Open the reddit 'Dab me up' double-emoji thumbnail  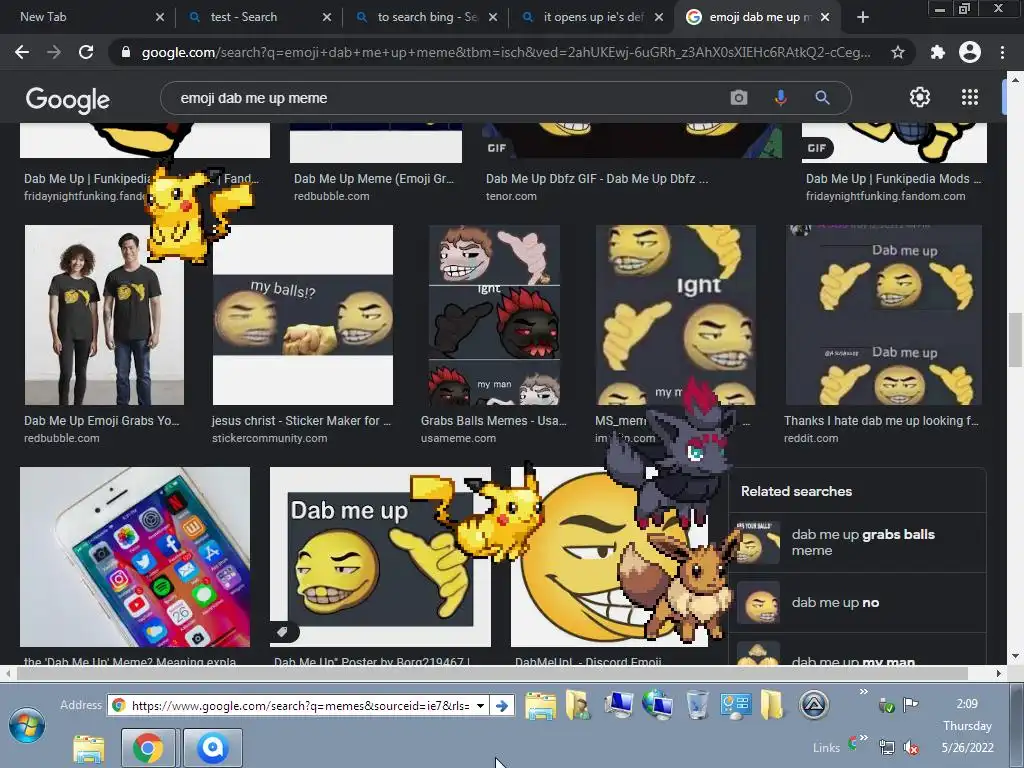884,315
